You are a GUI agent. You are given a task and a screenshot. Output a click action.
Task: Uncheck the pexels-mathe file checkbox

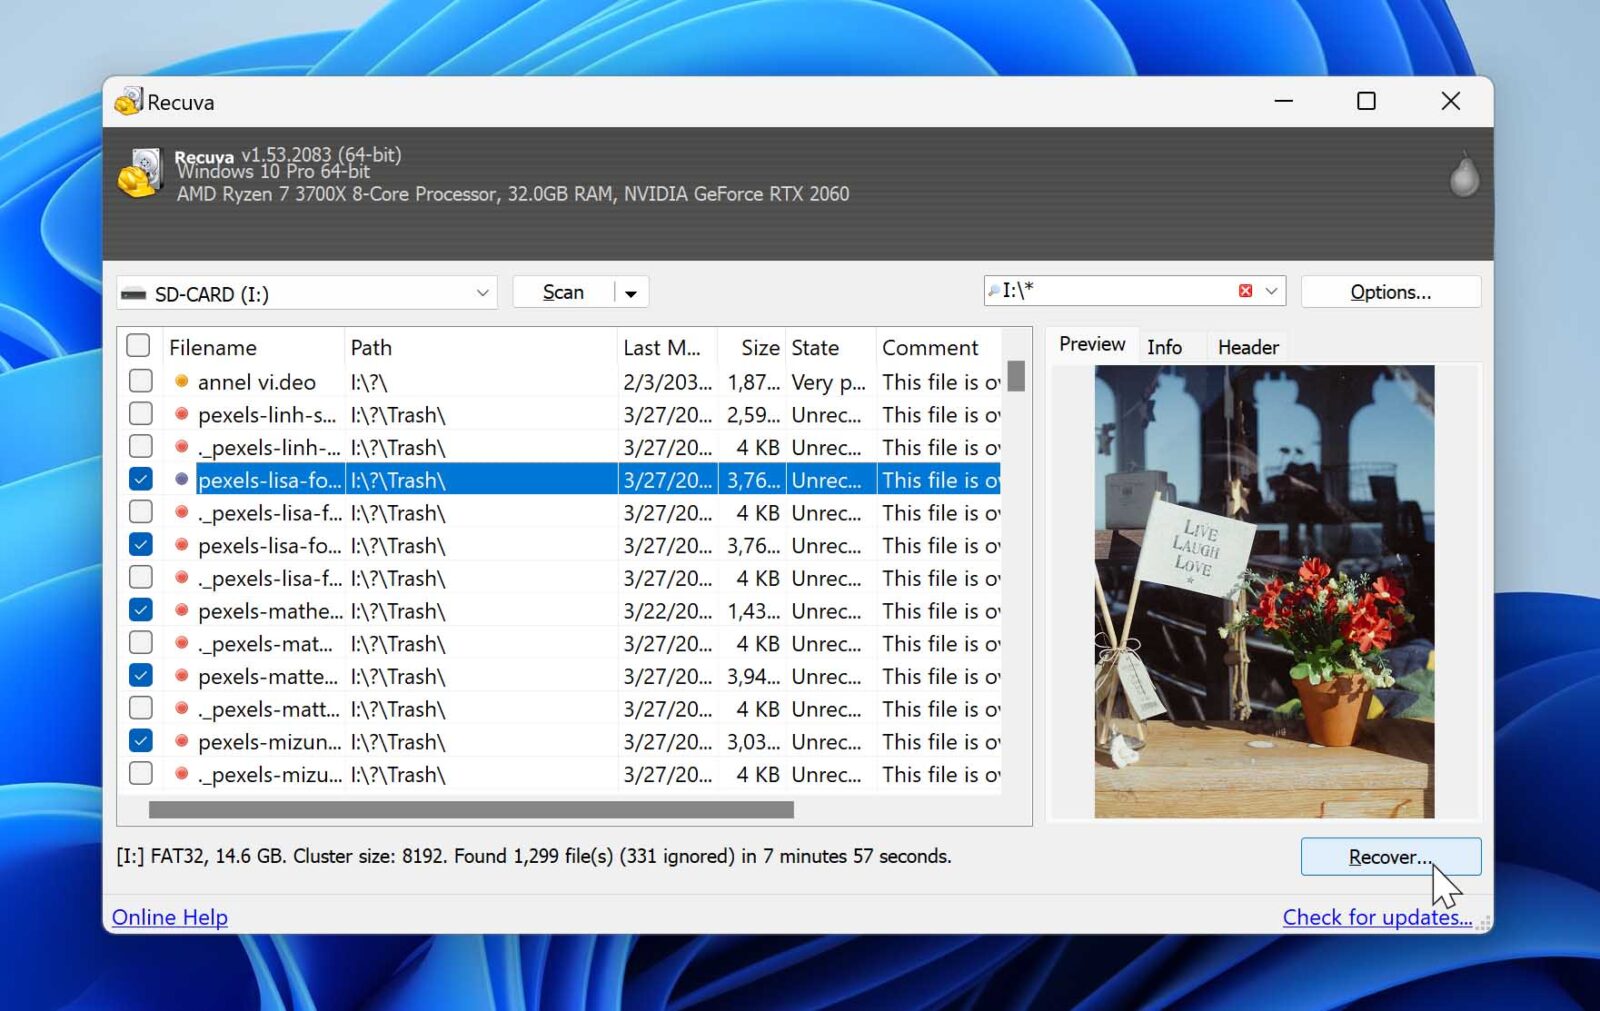point(140,608)
